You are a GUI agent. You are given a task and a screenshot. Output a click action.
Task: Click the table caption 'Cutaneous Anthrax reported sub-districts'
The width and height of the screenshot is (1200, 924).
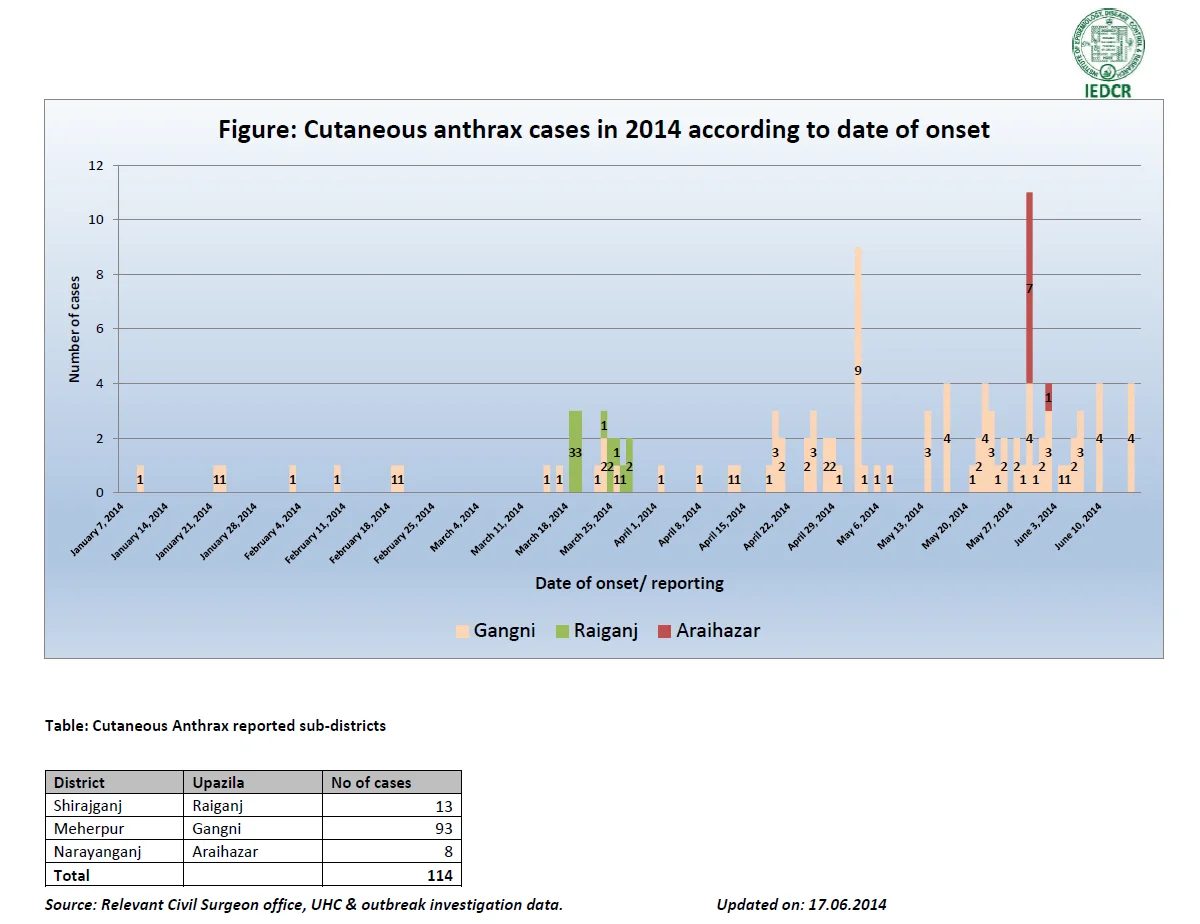(x=239, y=726)
